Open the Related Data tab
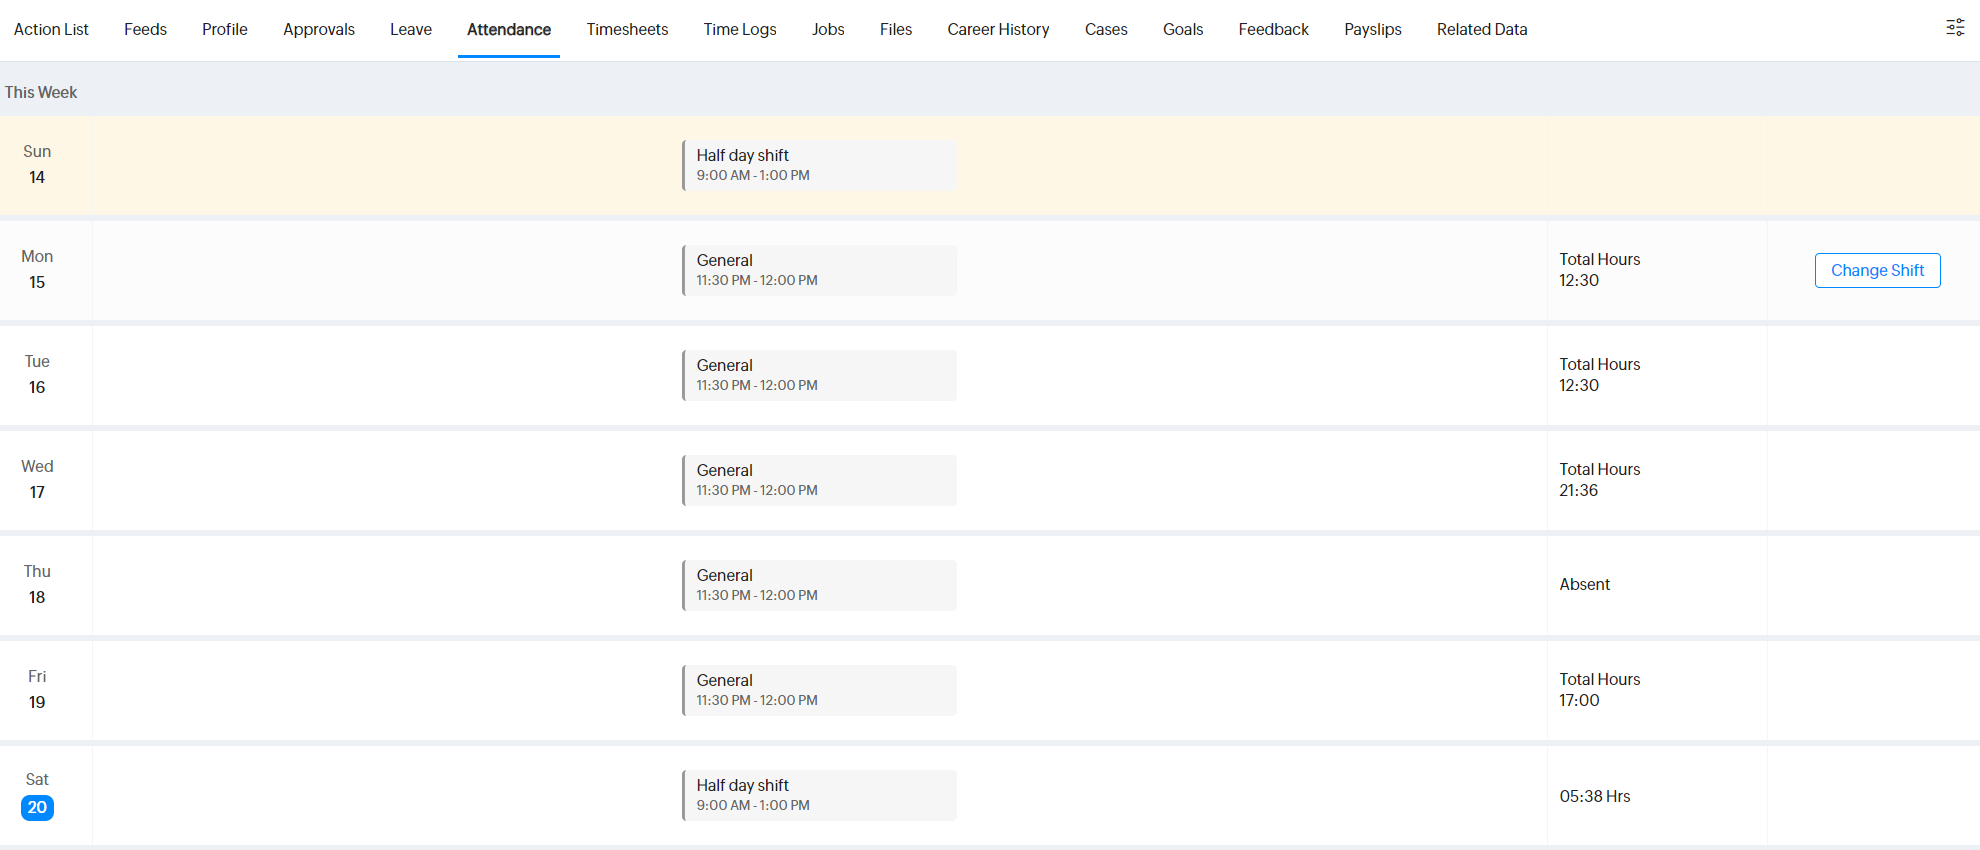The width and height of the screenshot is (1980, 850). pyautogui.click(x=1481, y=29)
